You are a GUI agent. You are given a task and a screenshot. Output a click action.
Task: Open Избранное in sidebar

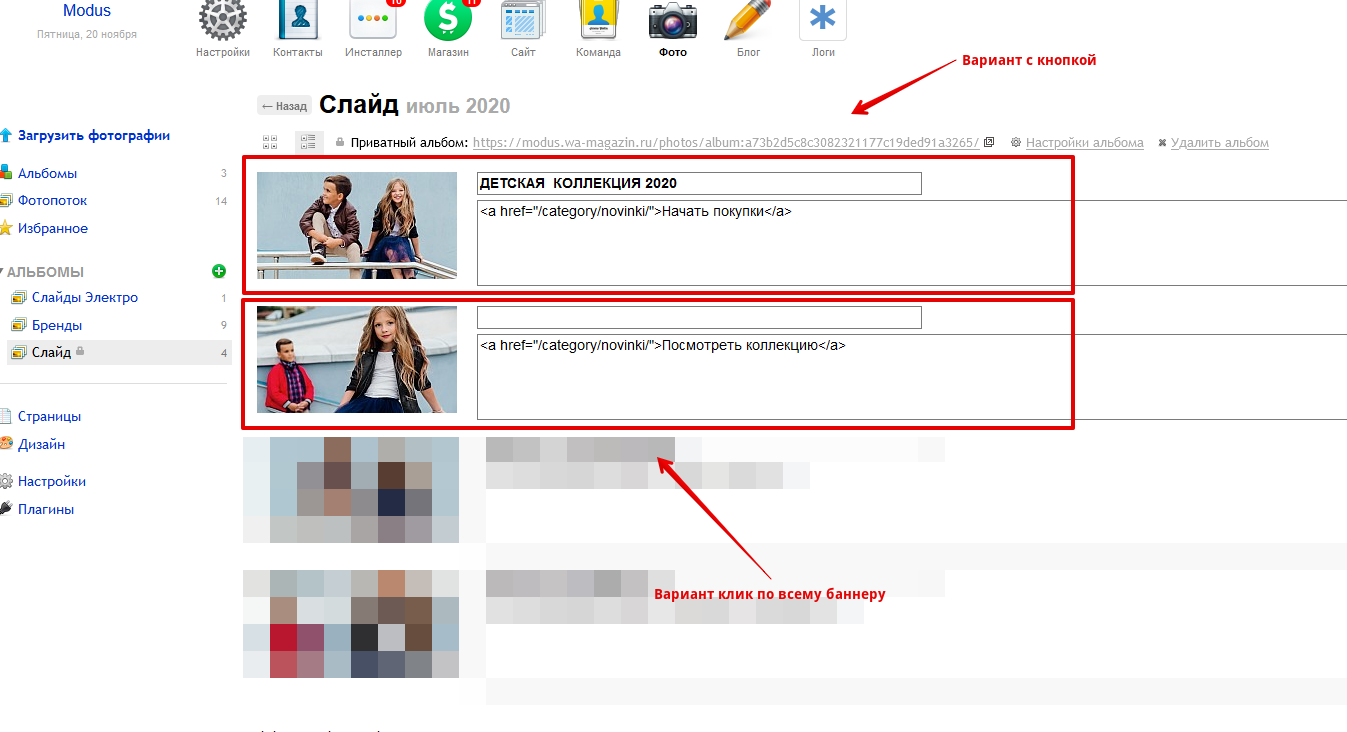pos(52,229)
